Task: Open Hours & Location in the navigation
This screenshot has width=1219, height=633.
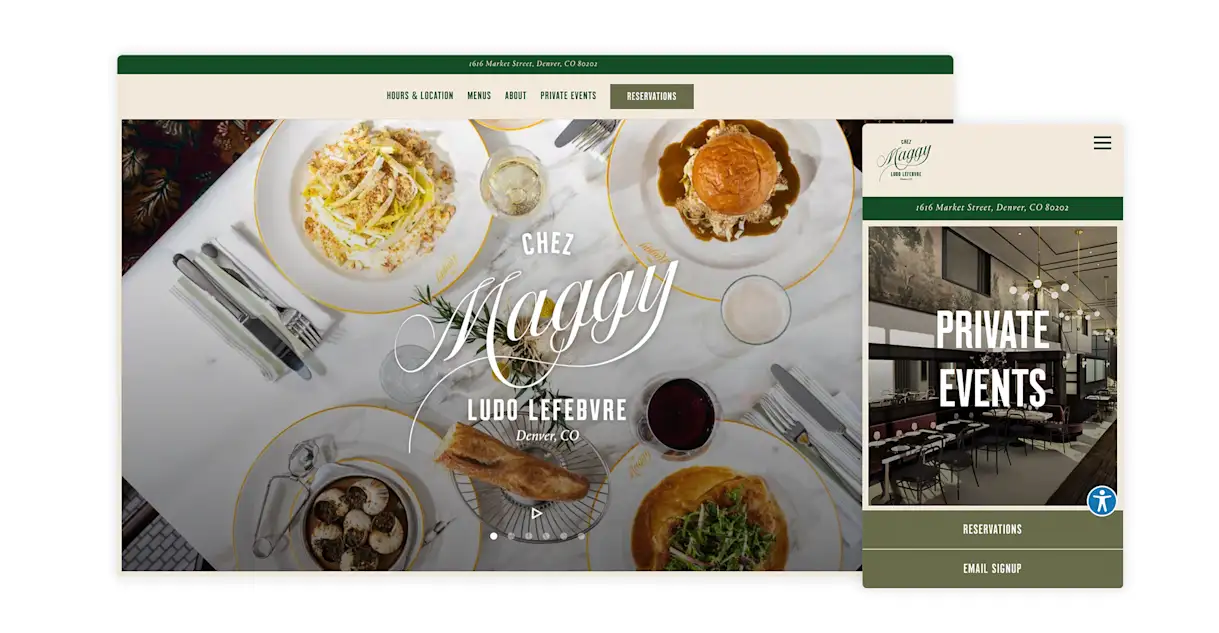Action: click(420, 96)
